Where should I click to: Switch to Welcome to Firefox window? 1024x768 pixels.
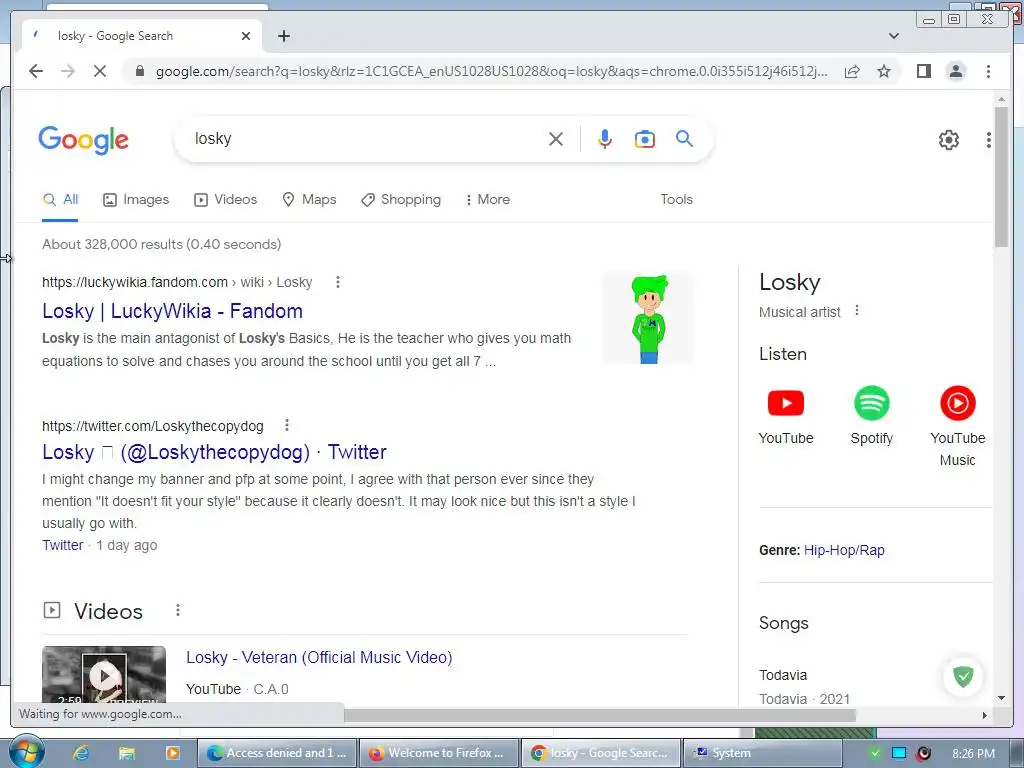coord(440,753)
